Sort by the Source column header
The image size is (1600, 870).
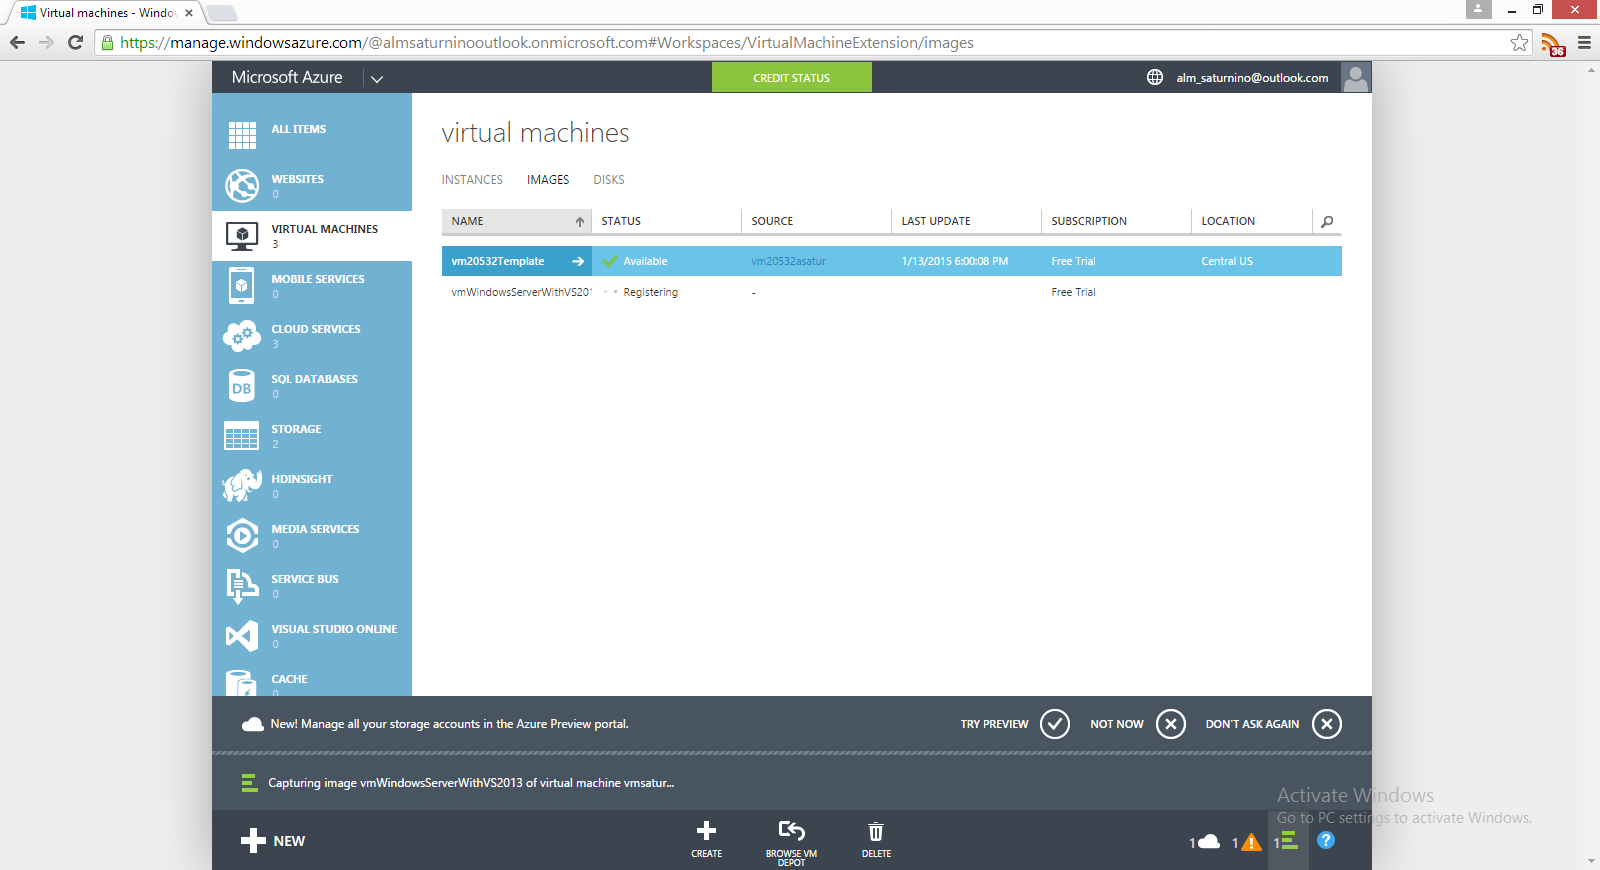coord(817,221)
